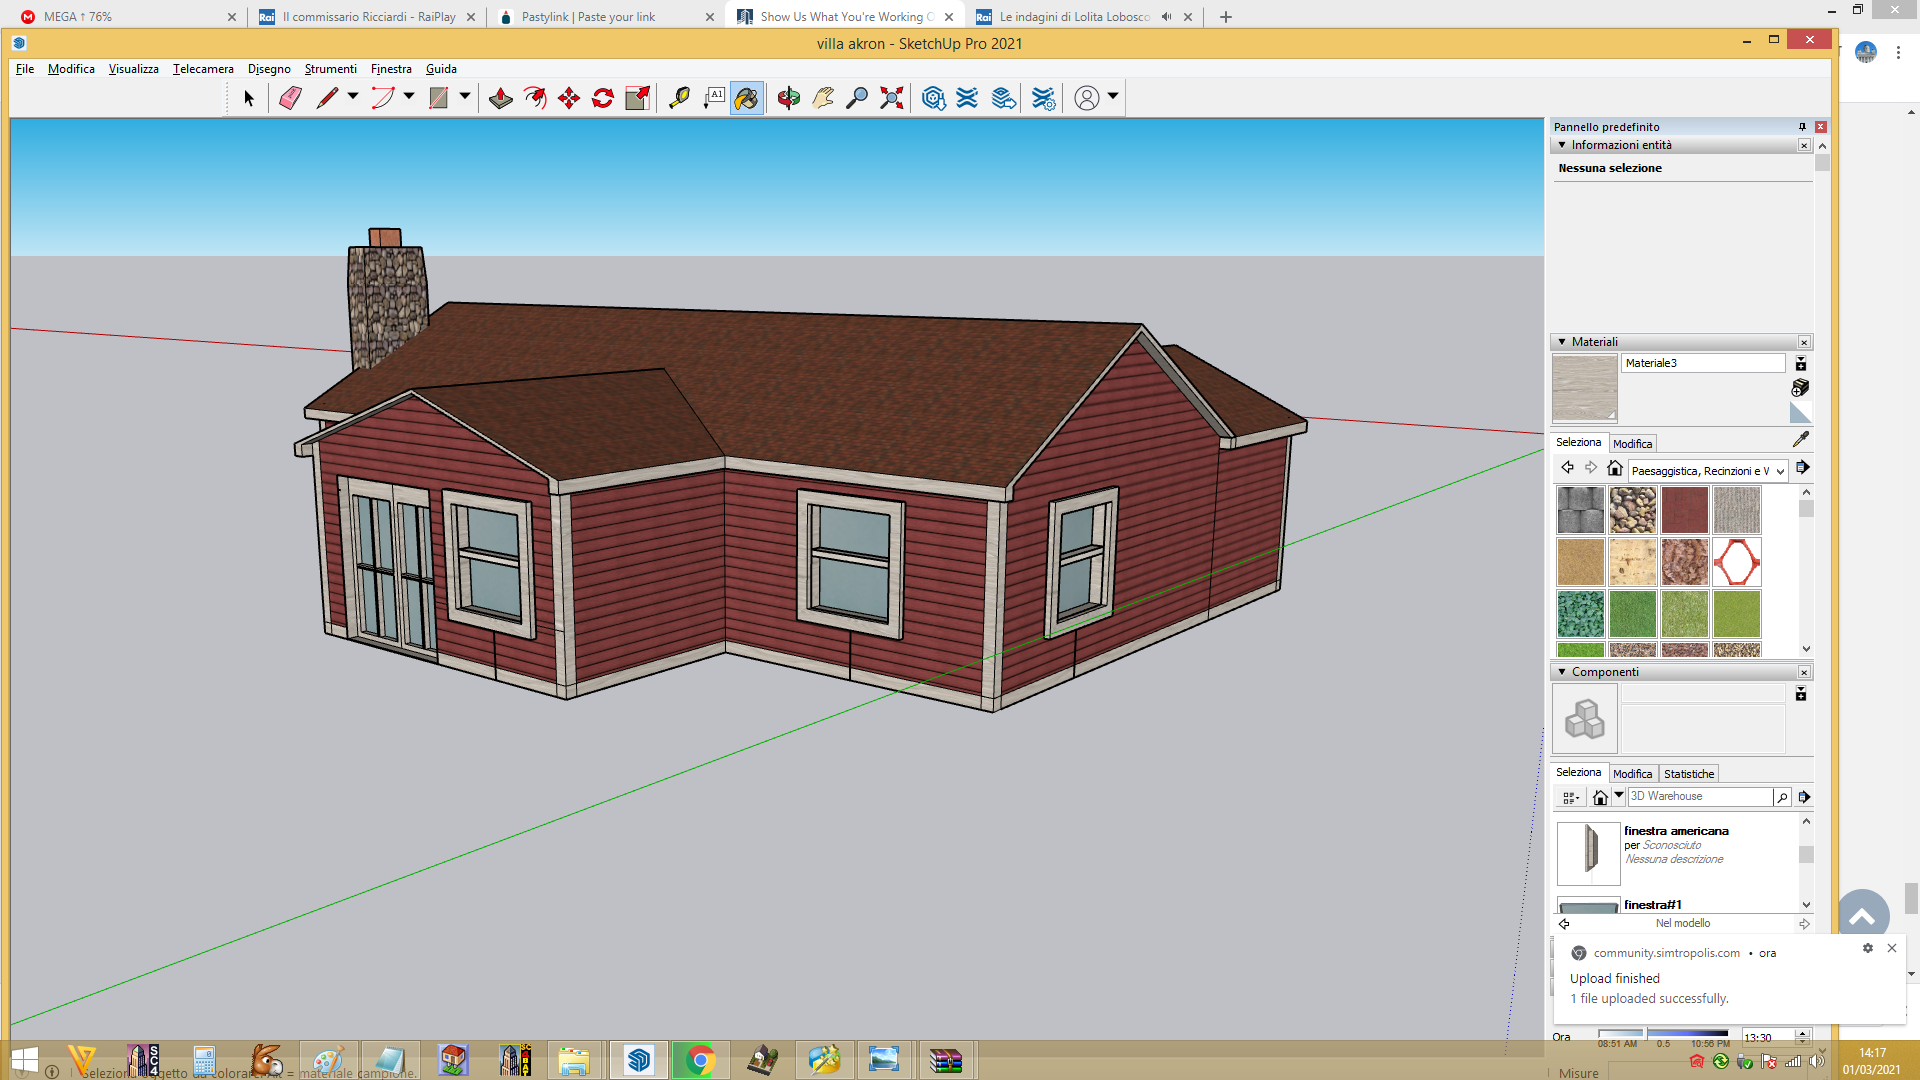Screen dimensions: 1920x1080
Task: Select the Move tool
Action: click(x=569, y=98)
